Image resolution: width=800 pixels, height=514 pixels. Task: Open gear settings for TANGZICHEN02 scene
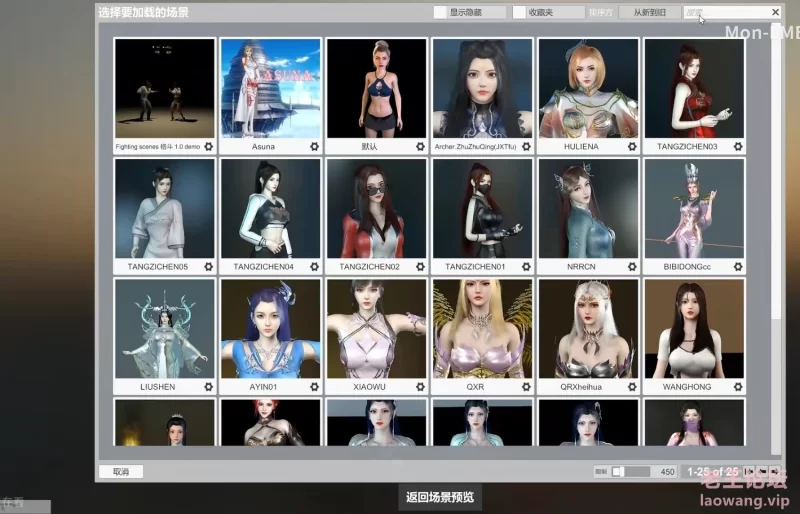(420, 266)
